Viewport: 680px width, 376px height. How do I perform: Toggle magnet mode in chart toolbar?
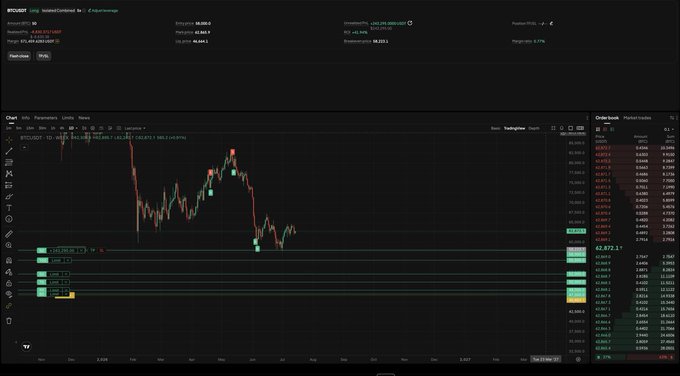point(9,260)
